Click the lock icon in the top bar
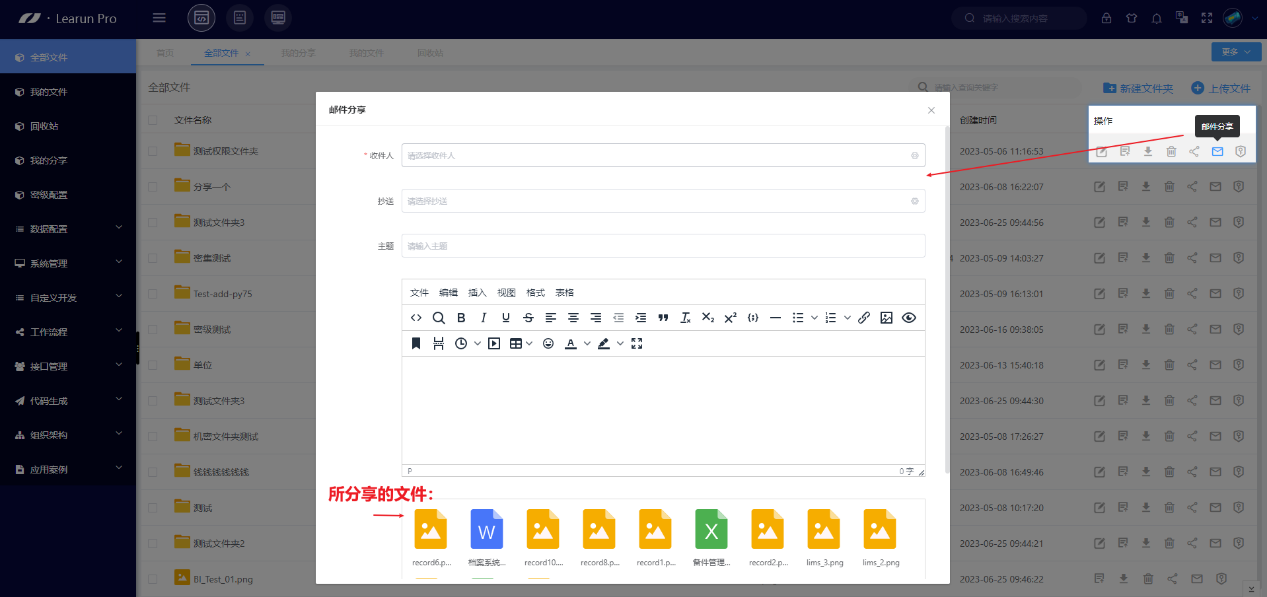Screen dimensions: 1267x597 pos(1106,18)
